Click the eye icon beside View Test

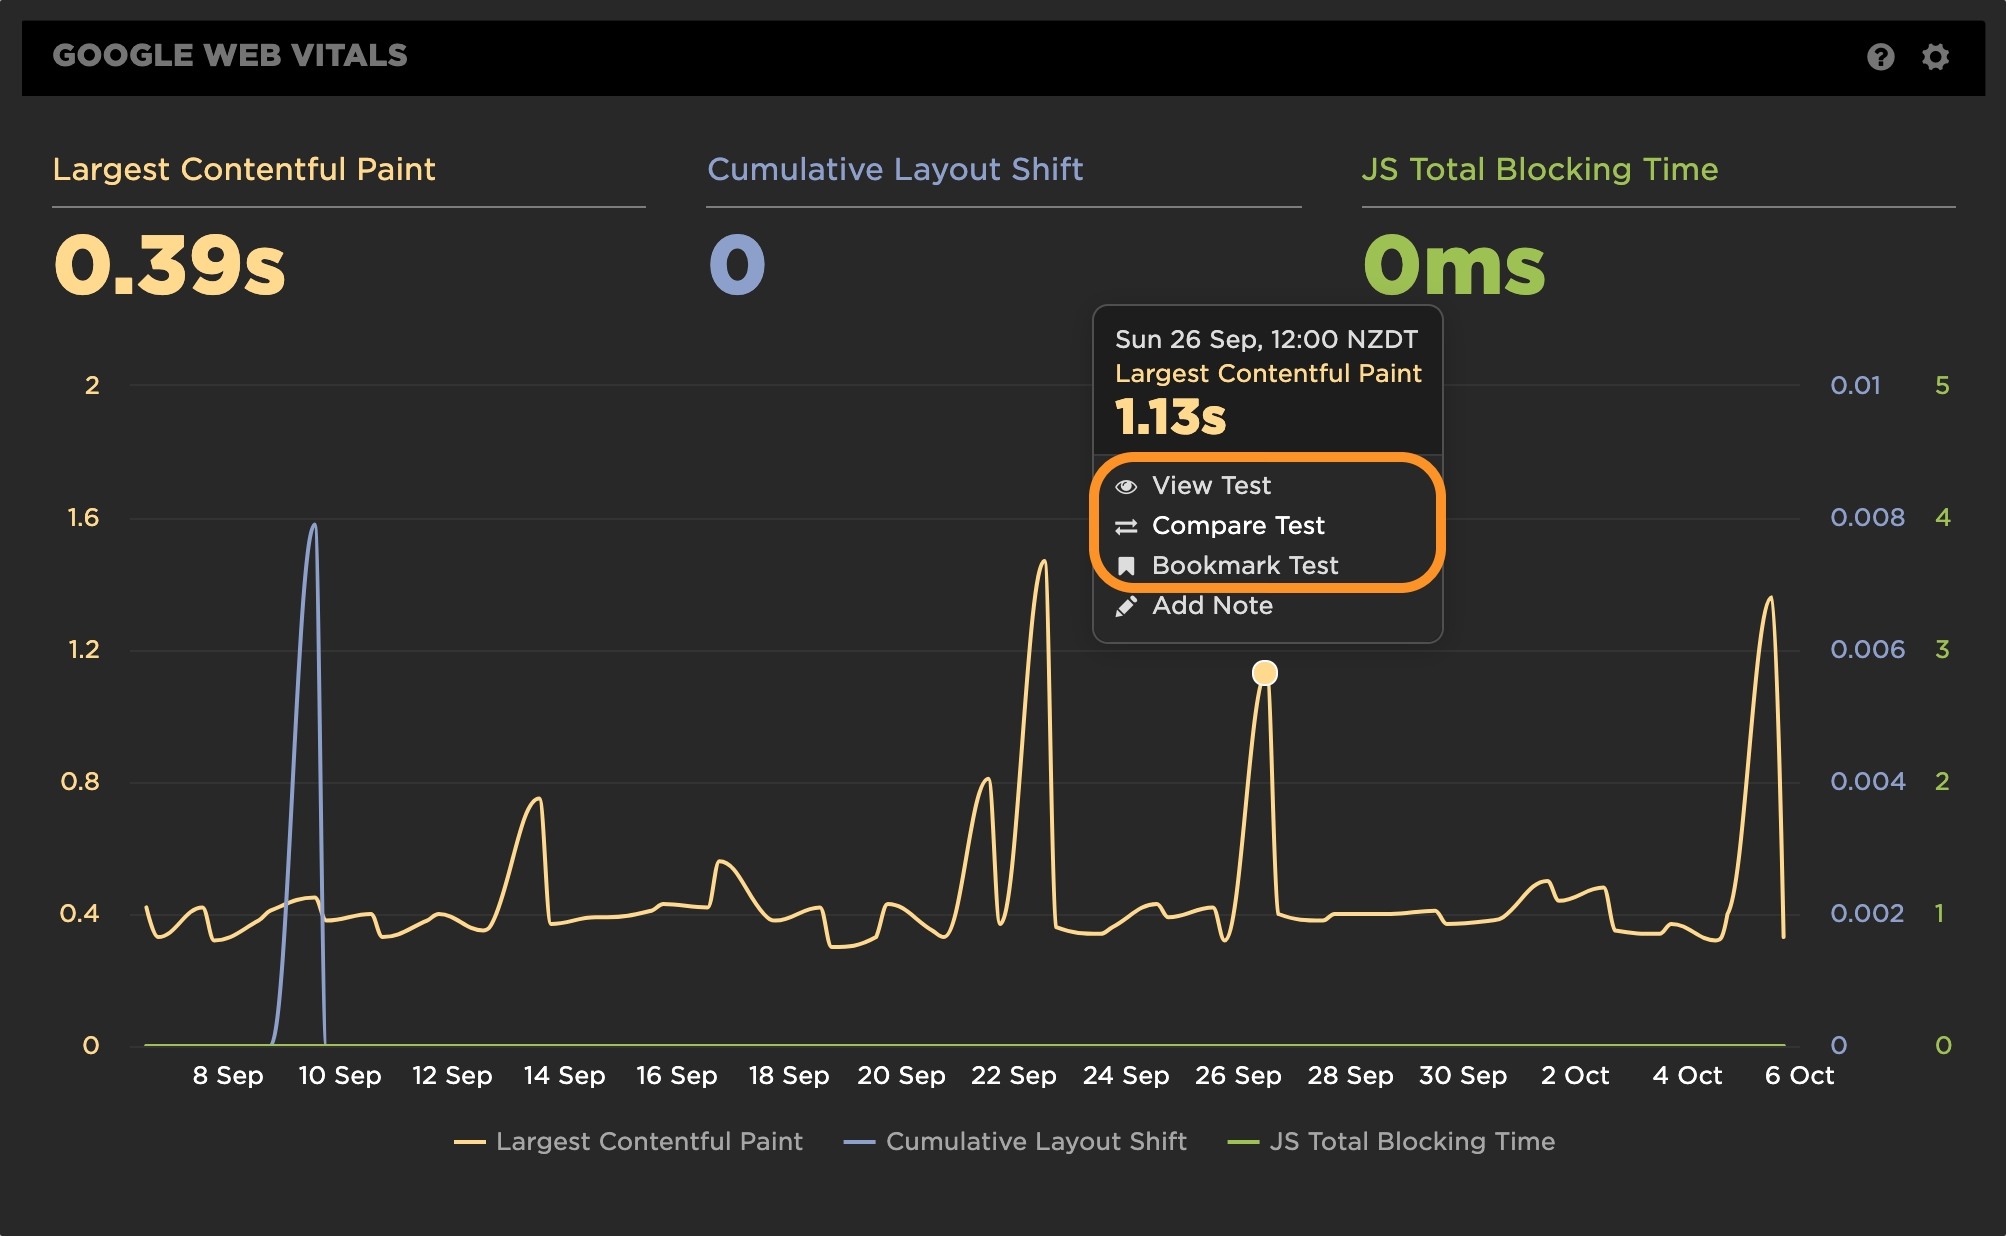(x=1126, y=486)
